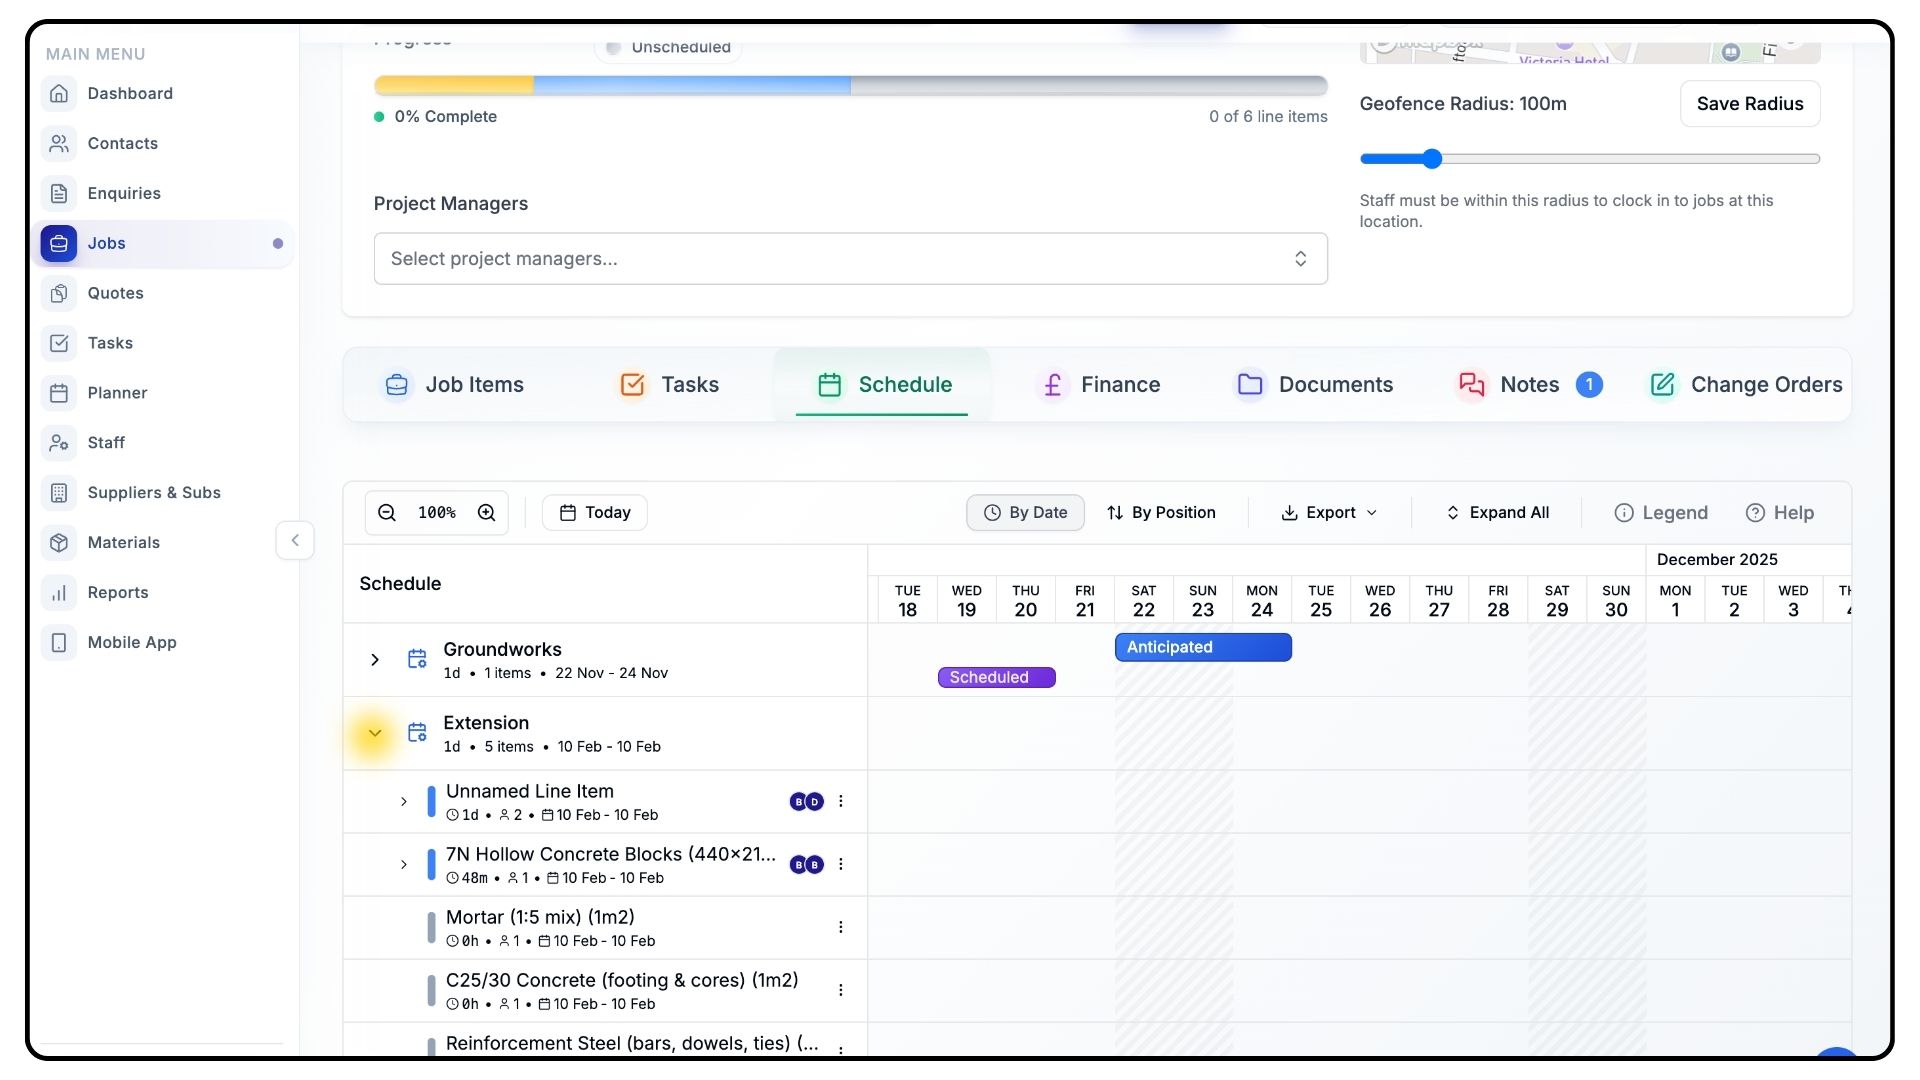Open Dashboard from the sidebar home icon

pos(59,93)
